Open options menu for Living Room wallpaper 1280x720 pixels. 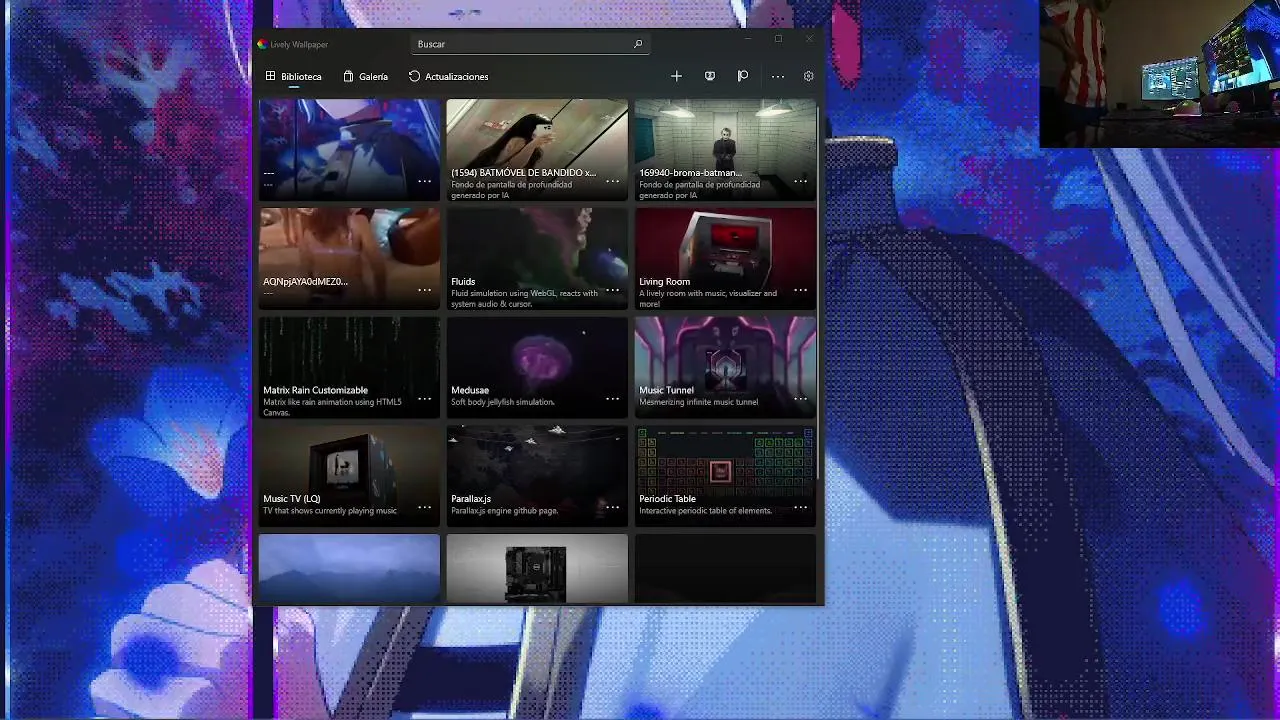(x=800, y=290)
